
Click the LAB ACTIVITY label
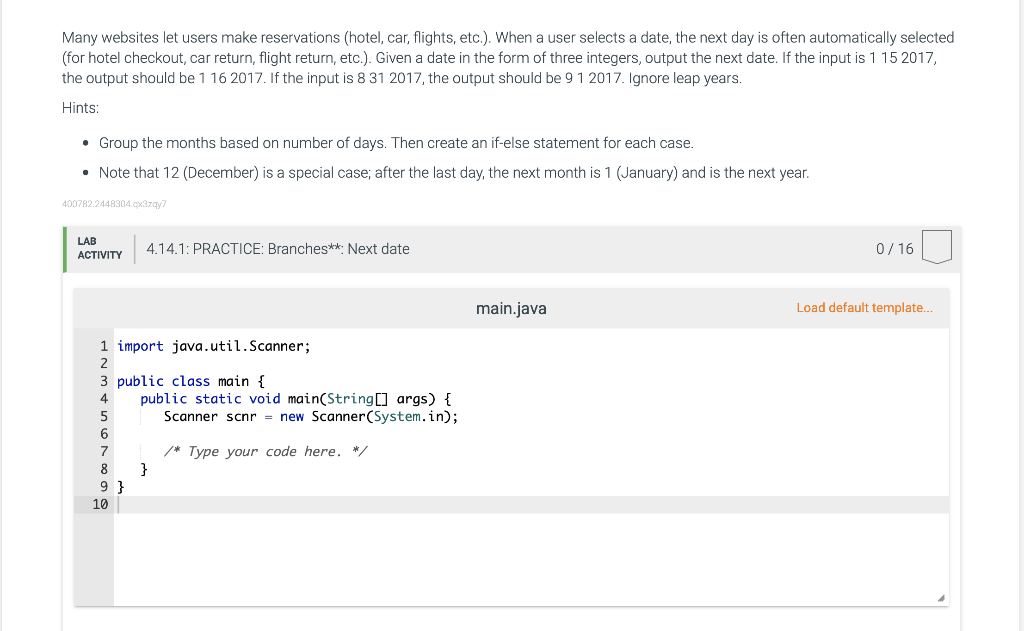coord(99,248)
